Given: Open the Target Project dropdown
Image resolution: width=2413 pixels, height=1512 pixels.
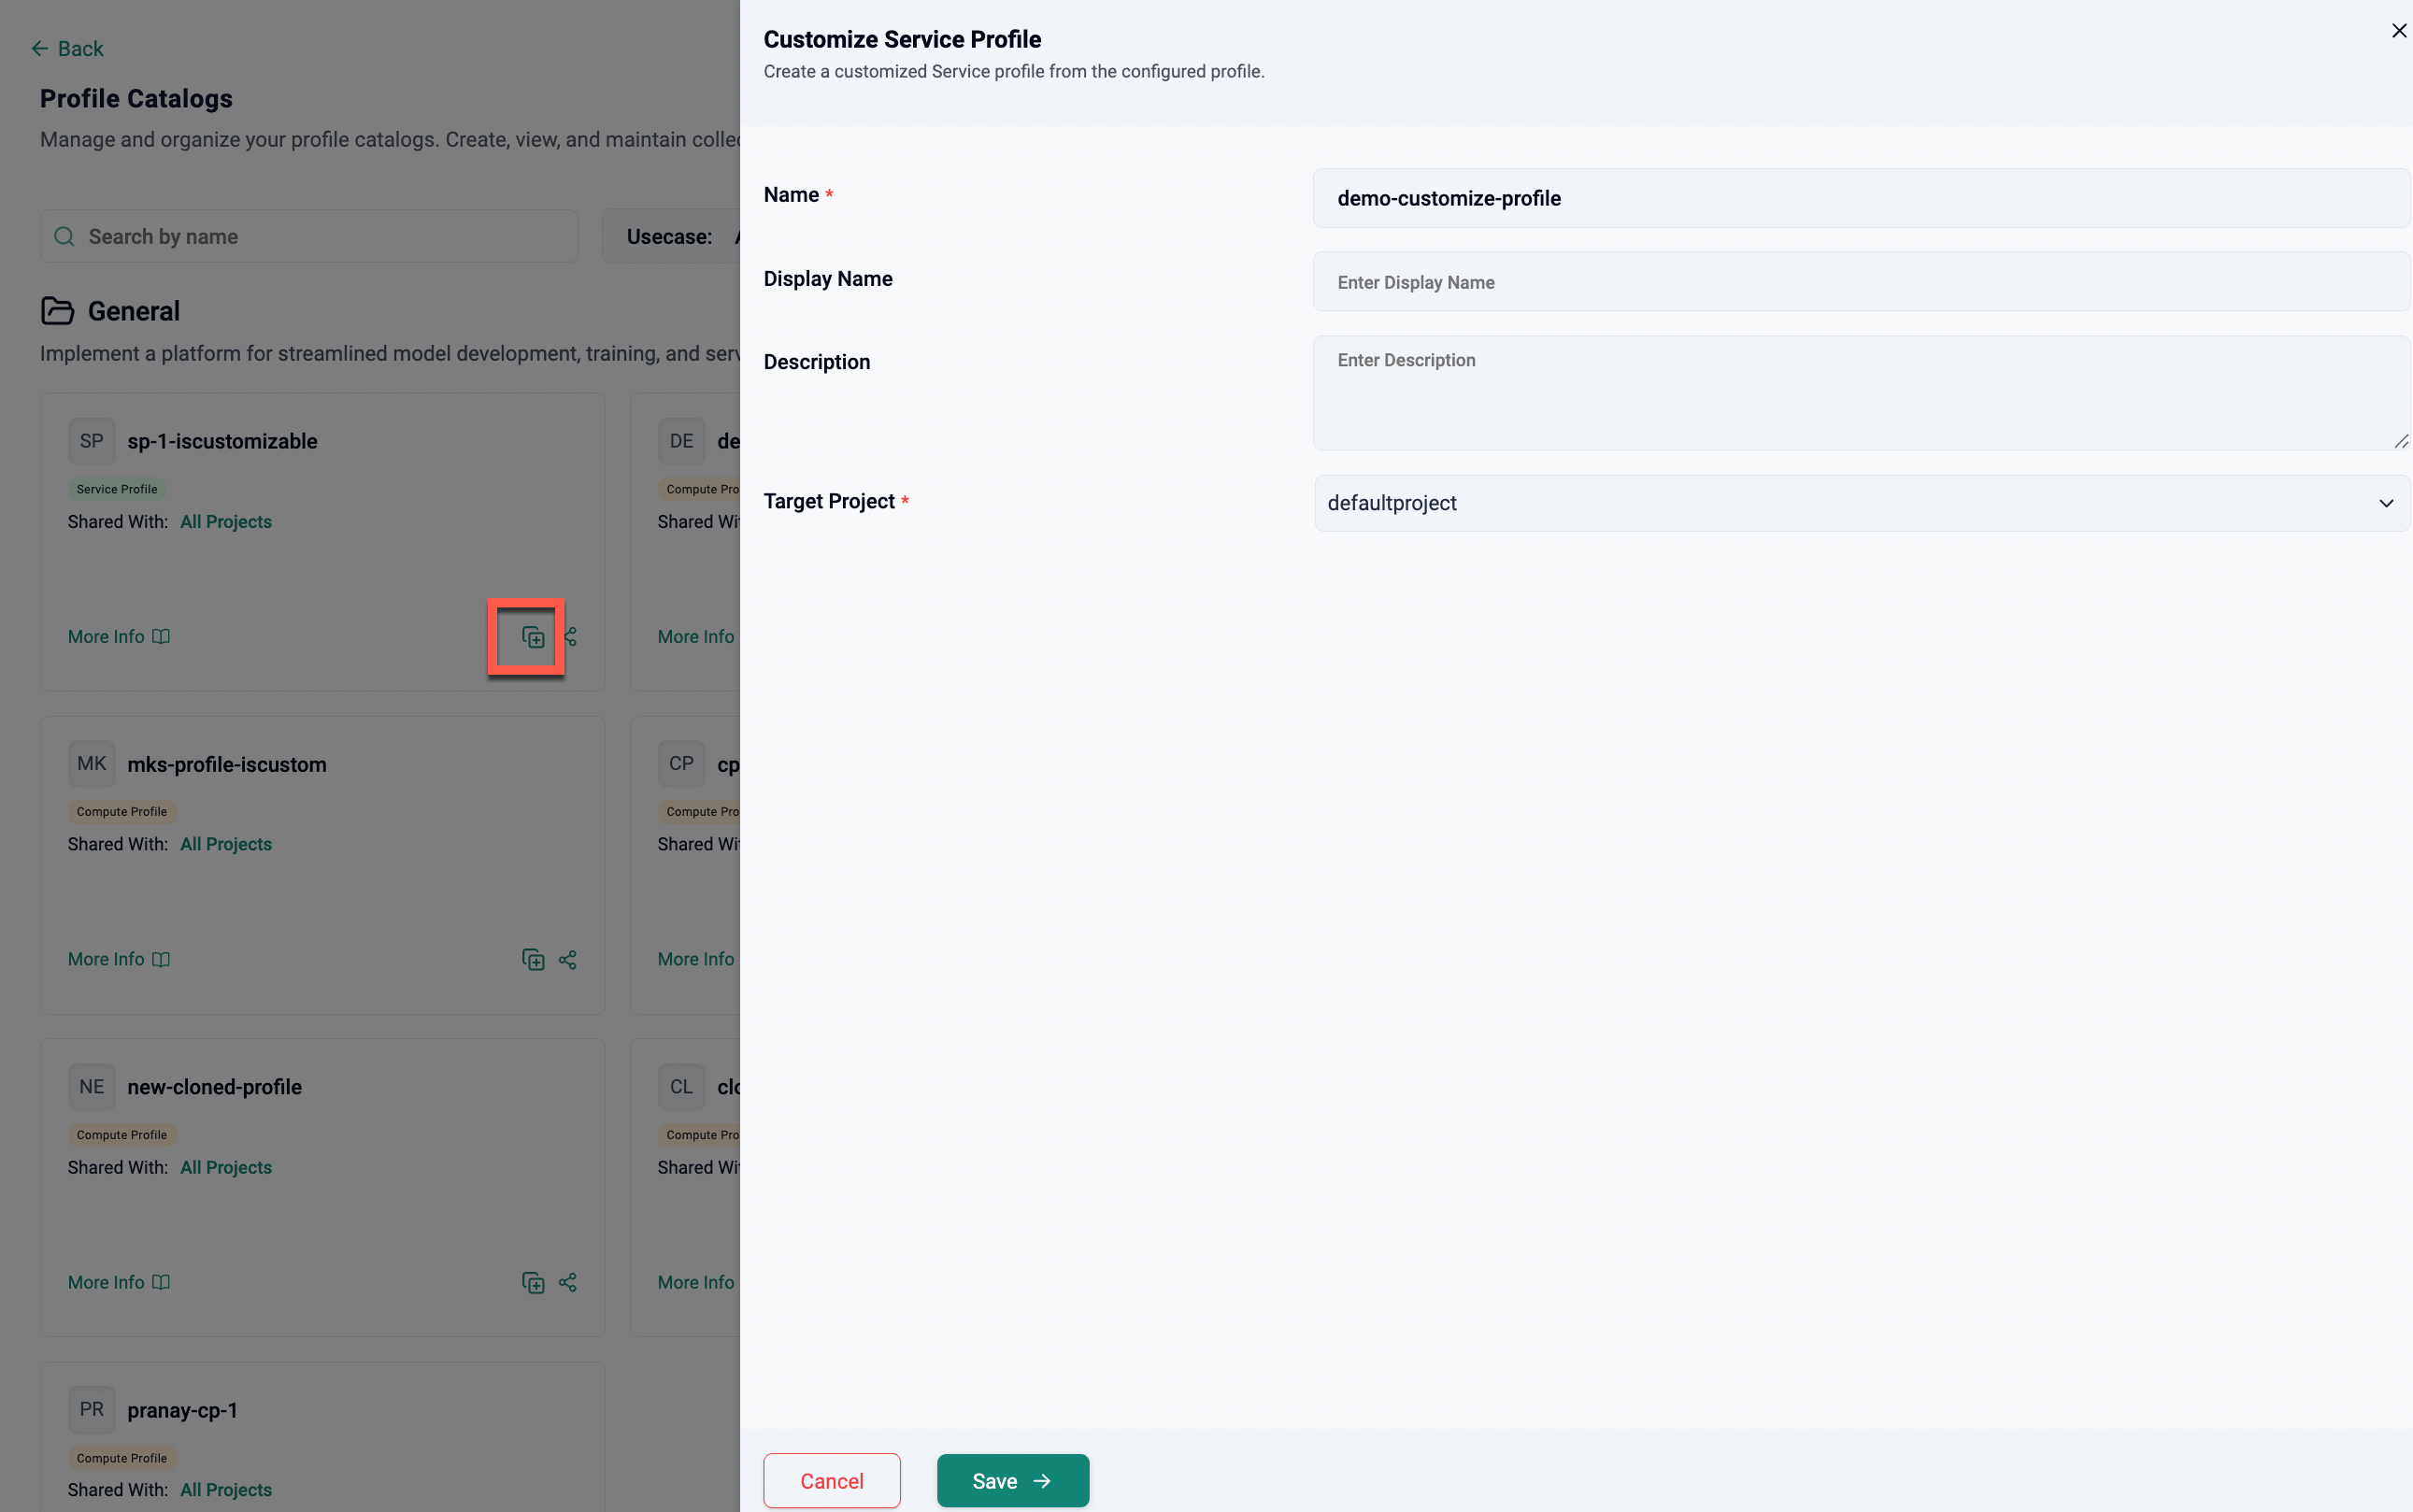Looking at the screenshot, I should click(1861, 503).
